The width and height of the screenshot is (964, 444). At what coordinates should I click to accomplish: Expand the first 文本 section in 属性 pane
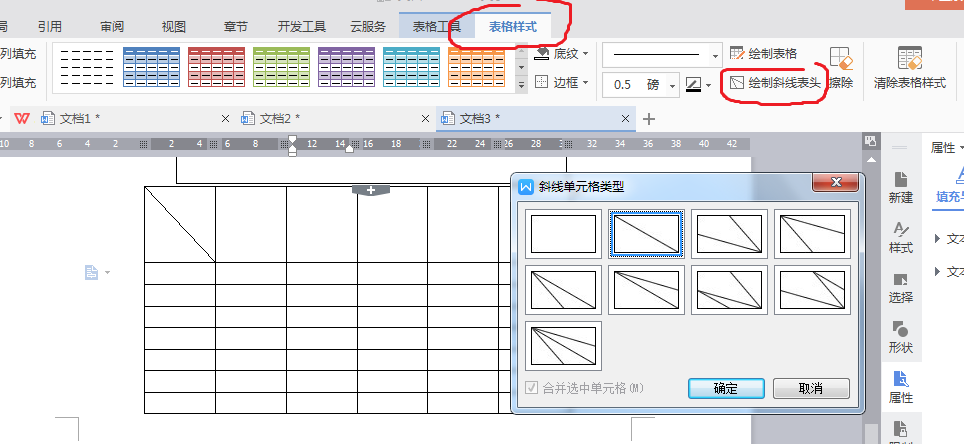[938, 238]
